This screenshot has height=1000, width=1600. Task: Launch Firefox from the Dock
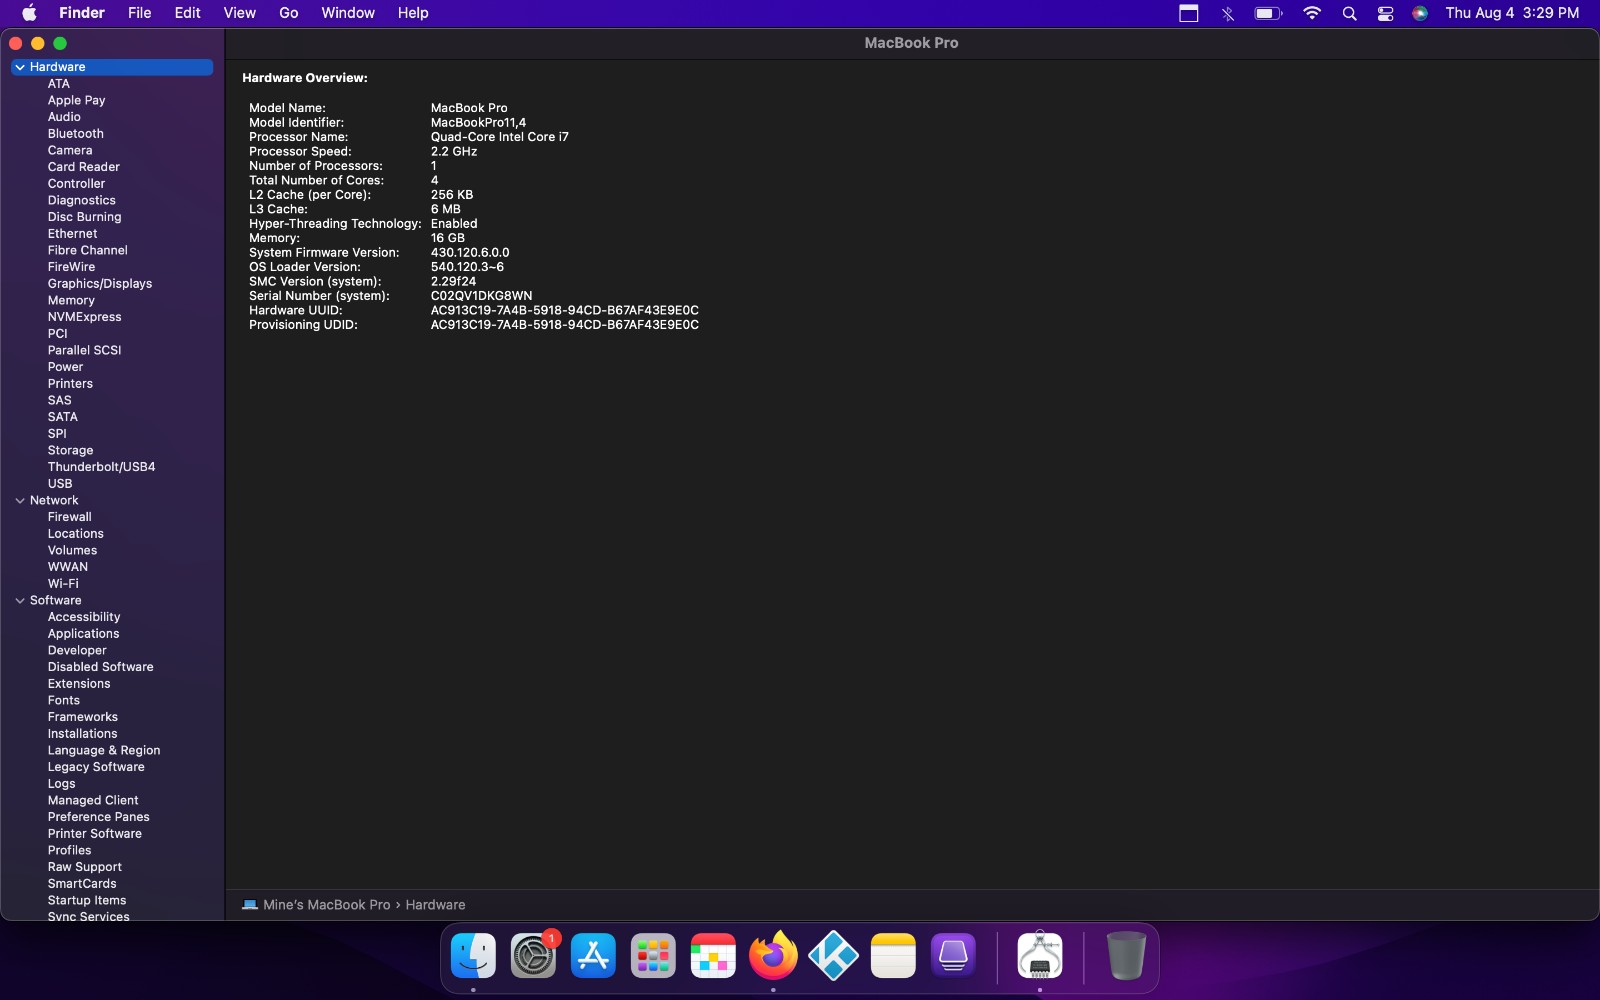point(773,956)
